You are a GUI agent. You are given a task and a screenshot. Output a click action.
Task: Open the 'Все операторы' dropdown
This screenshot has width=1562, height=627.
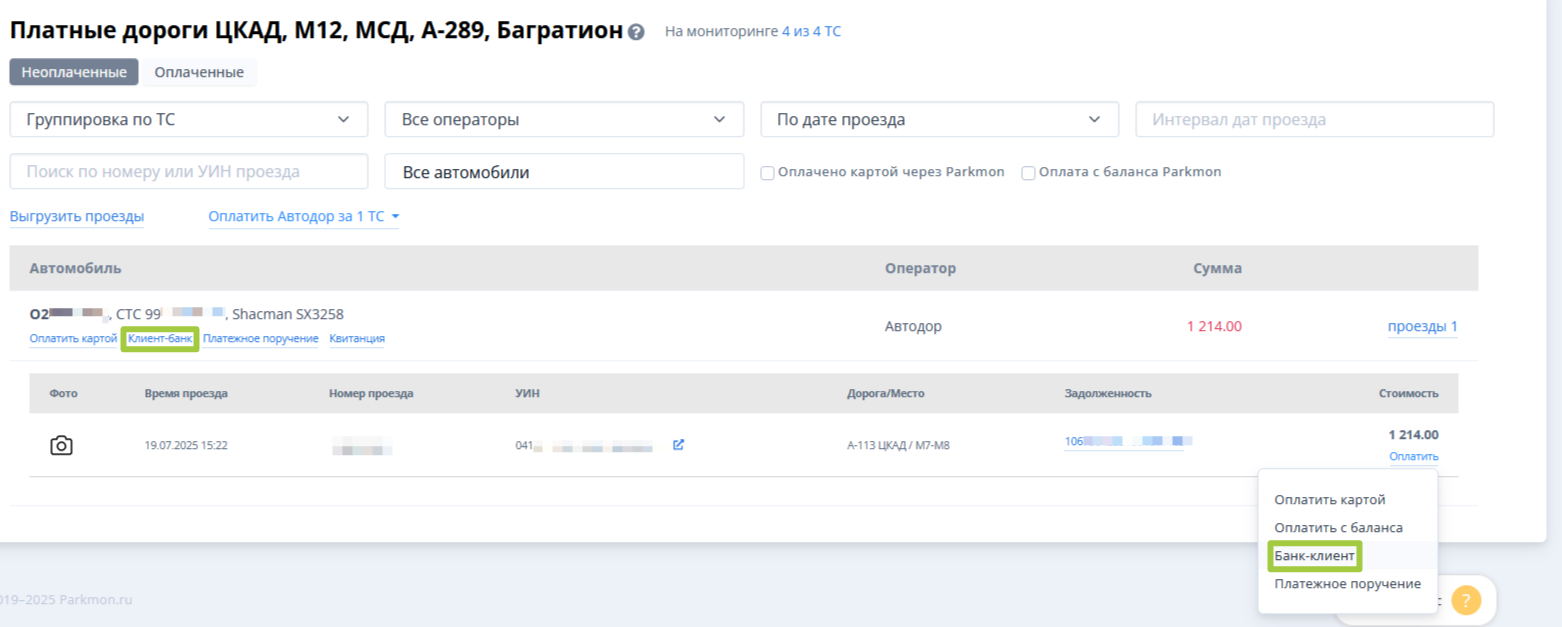click(x=564, y=119)
